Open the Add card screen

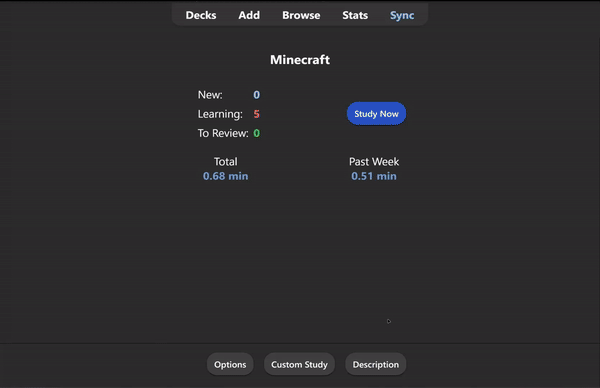pyautogui.click(x=249, y=15)
